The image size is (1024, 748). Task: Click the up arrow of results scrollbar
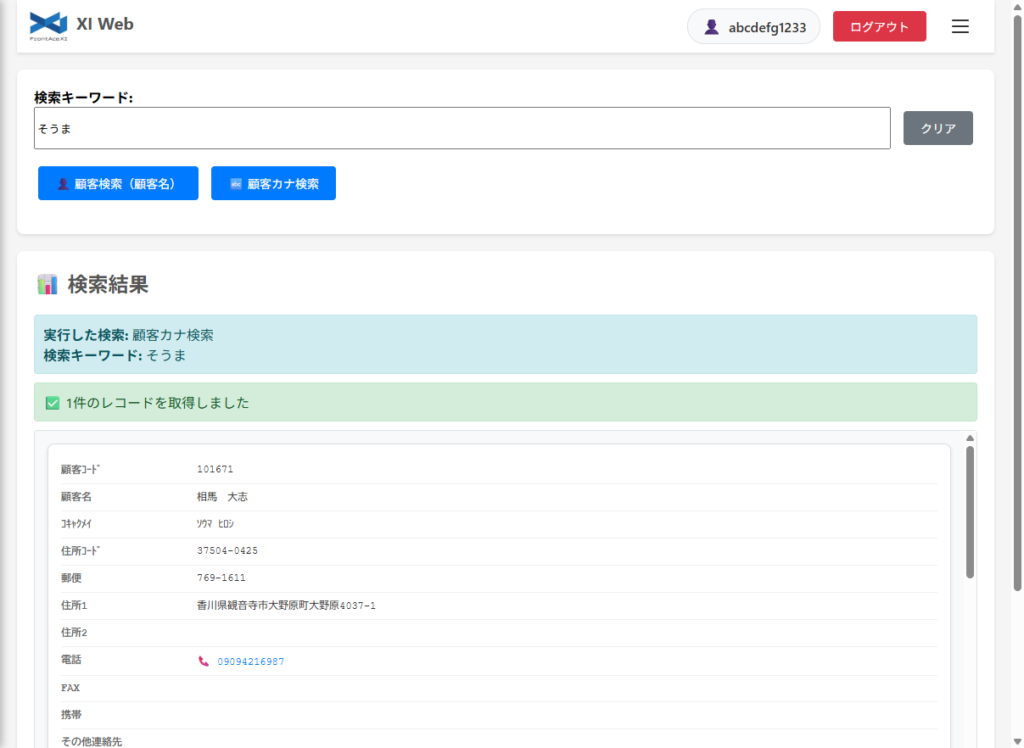coord(969,438)
